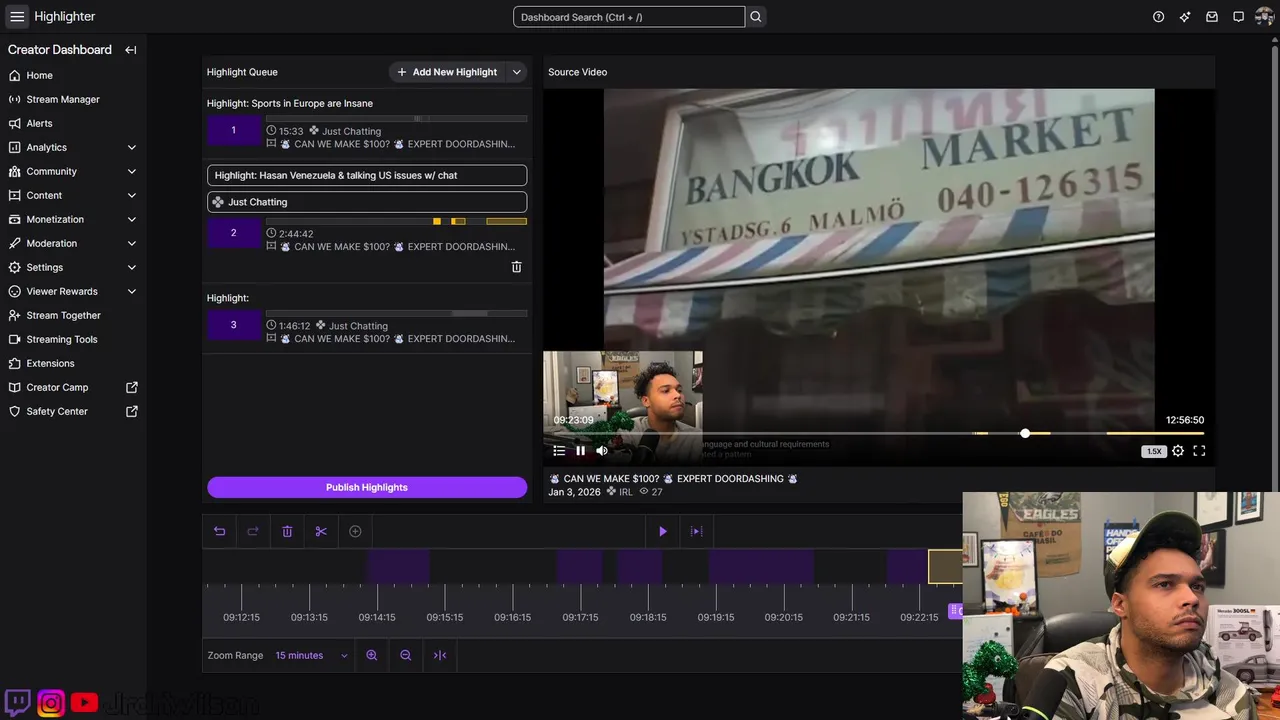1280x720 pixels.
Task: Click the add segment plus-circle icon
Action: click(355, 531)
